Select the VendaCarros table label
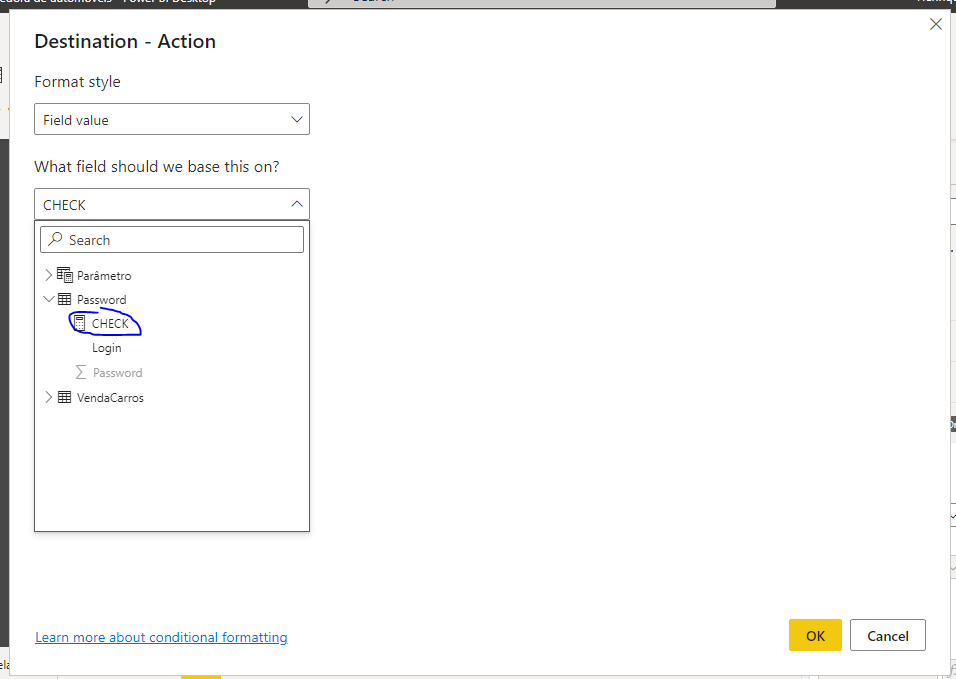956x679 pixels. (110, 398)
